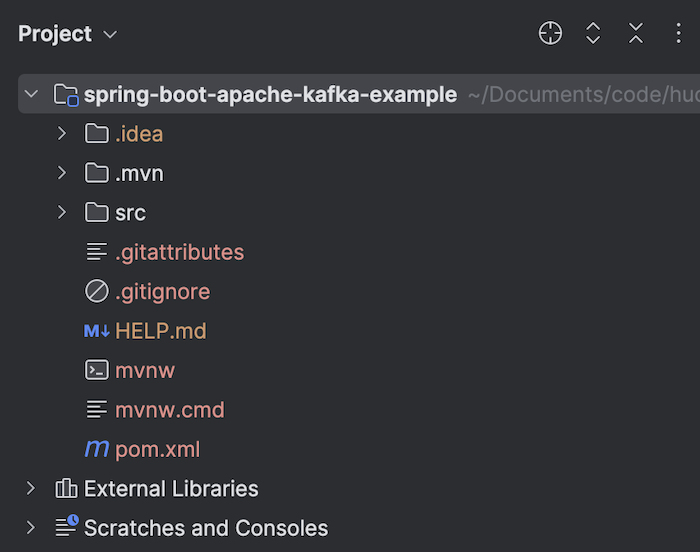
Task: Click the External Libraries library icon
Action: 66,488
